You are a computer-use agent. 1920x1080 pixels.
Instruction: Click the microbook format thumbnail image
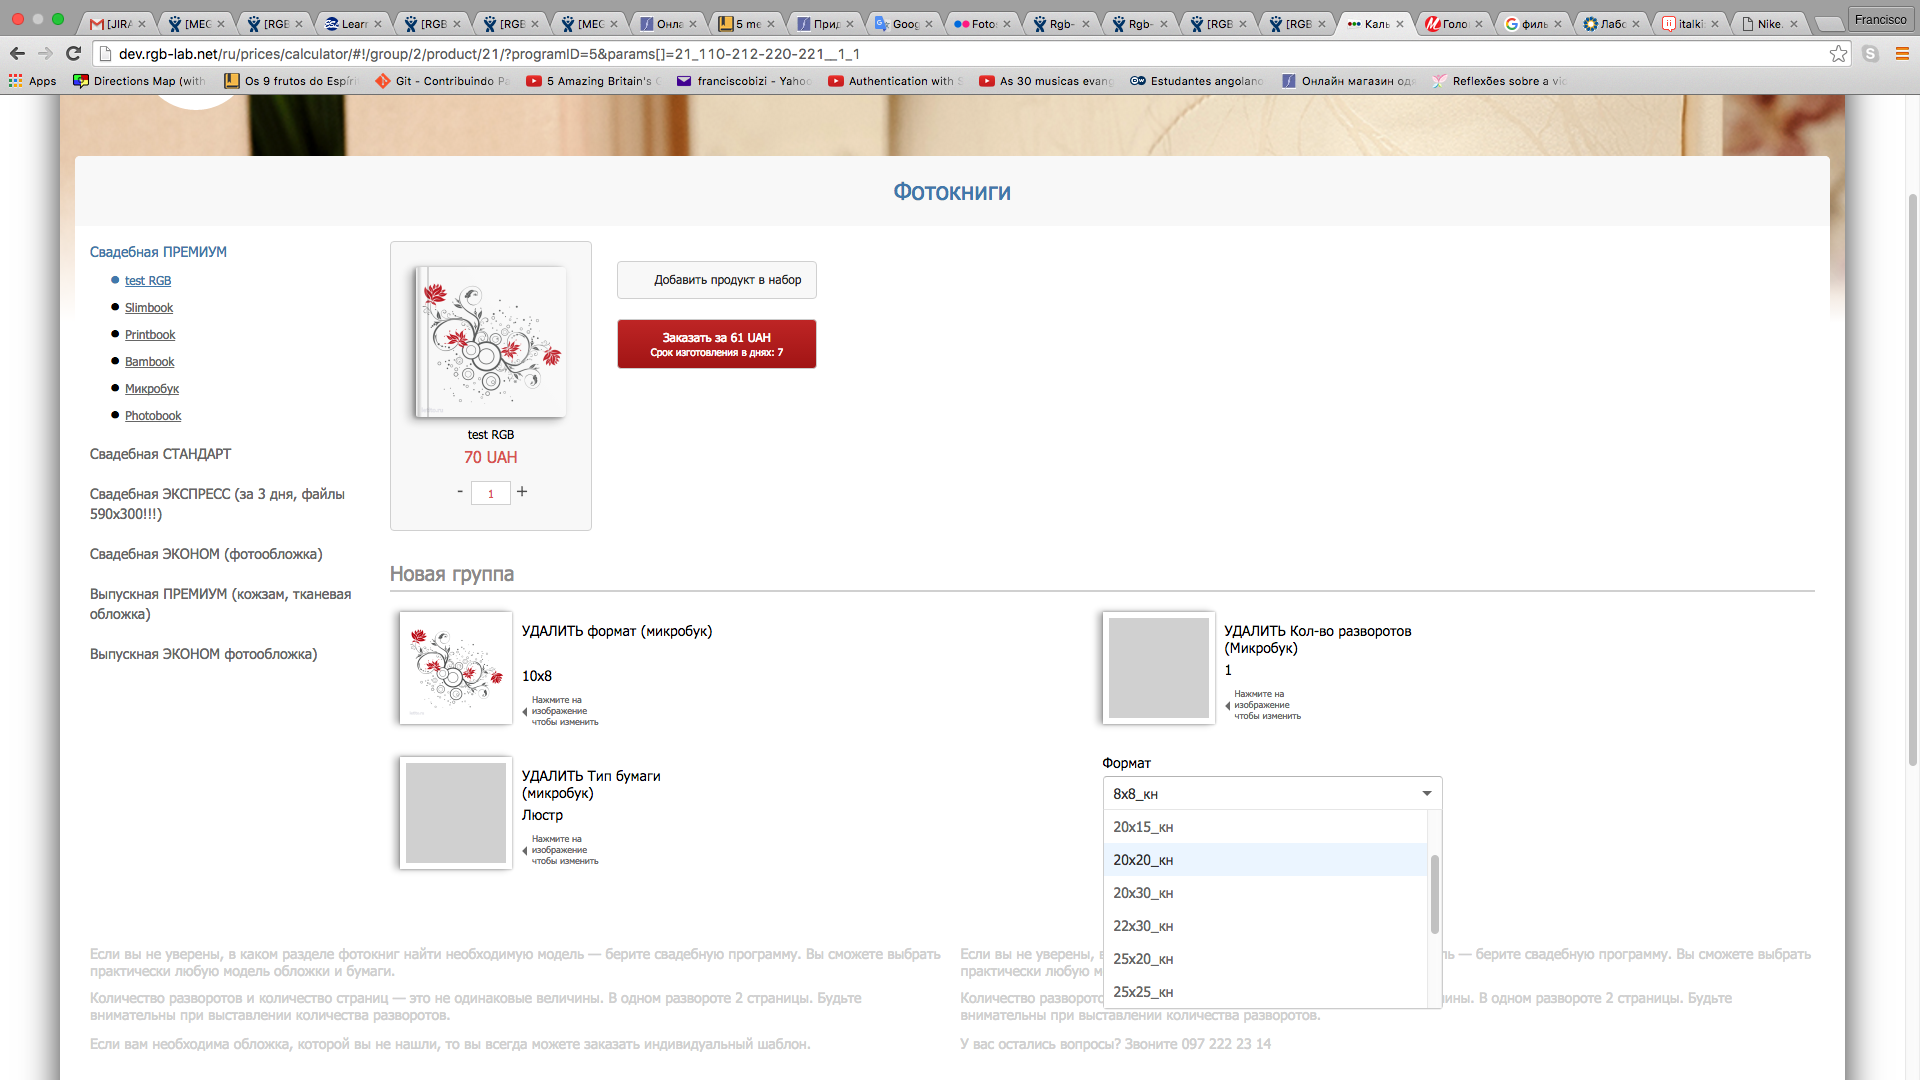click(x=456, y=668)
